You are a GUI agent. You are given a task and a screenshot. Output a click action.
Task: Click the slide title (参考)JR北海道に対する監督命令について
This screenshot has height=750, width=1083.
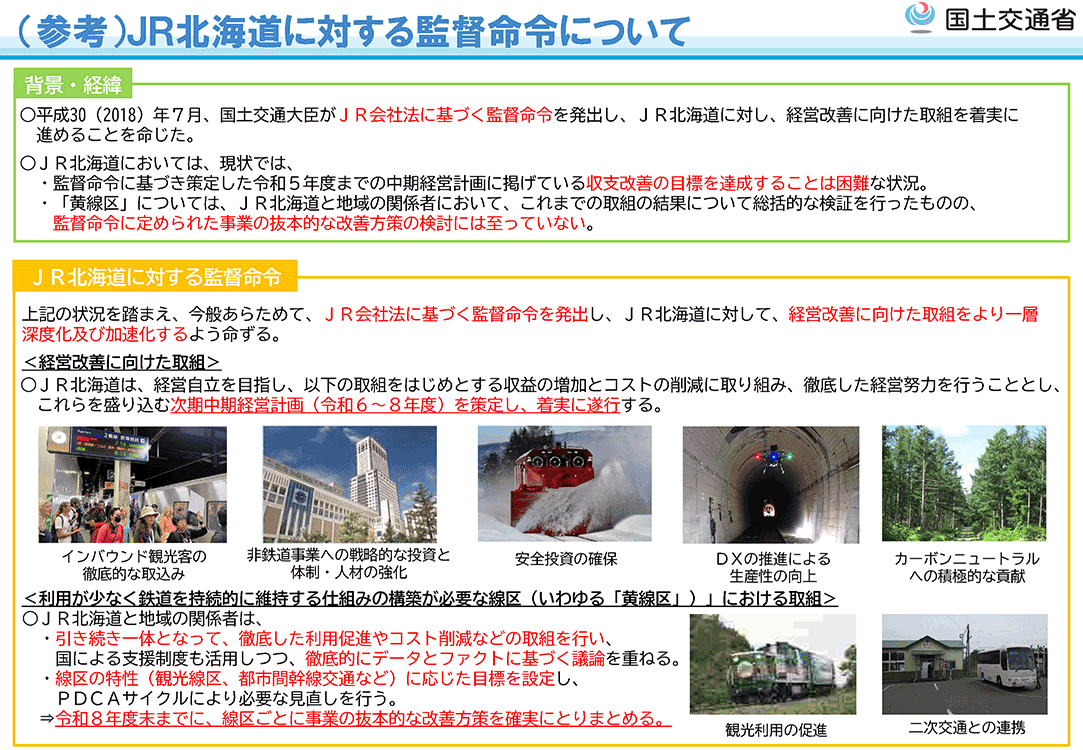[x=352, y=32]
